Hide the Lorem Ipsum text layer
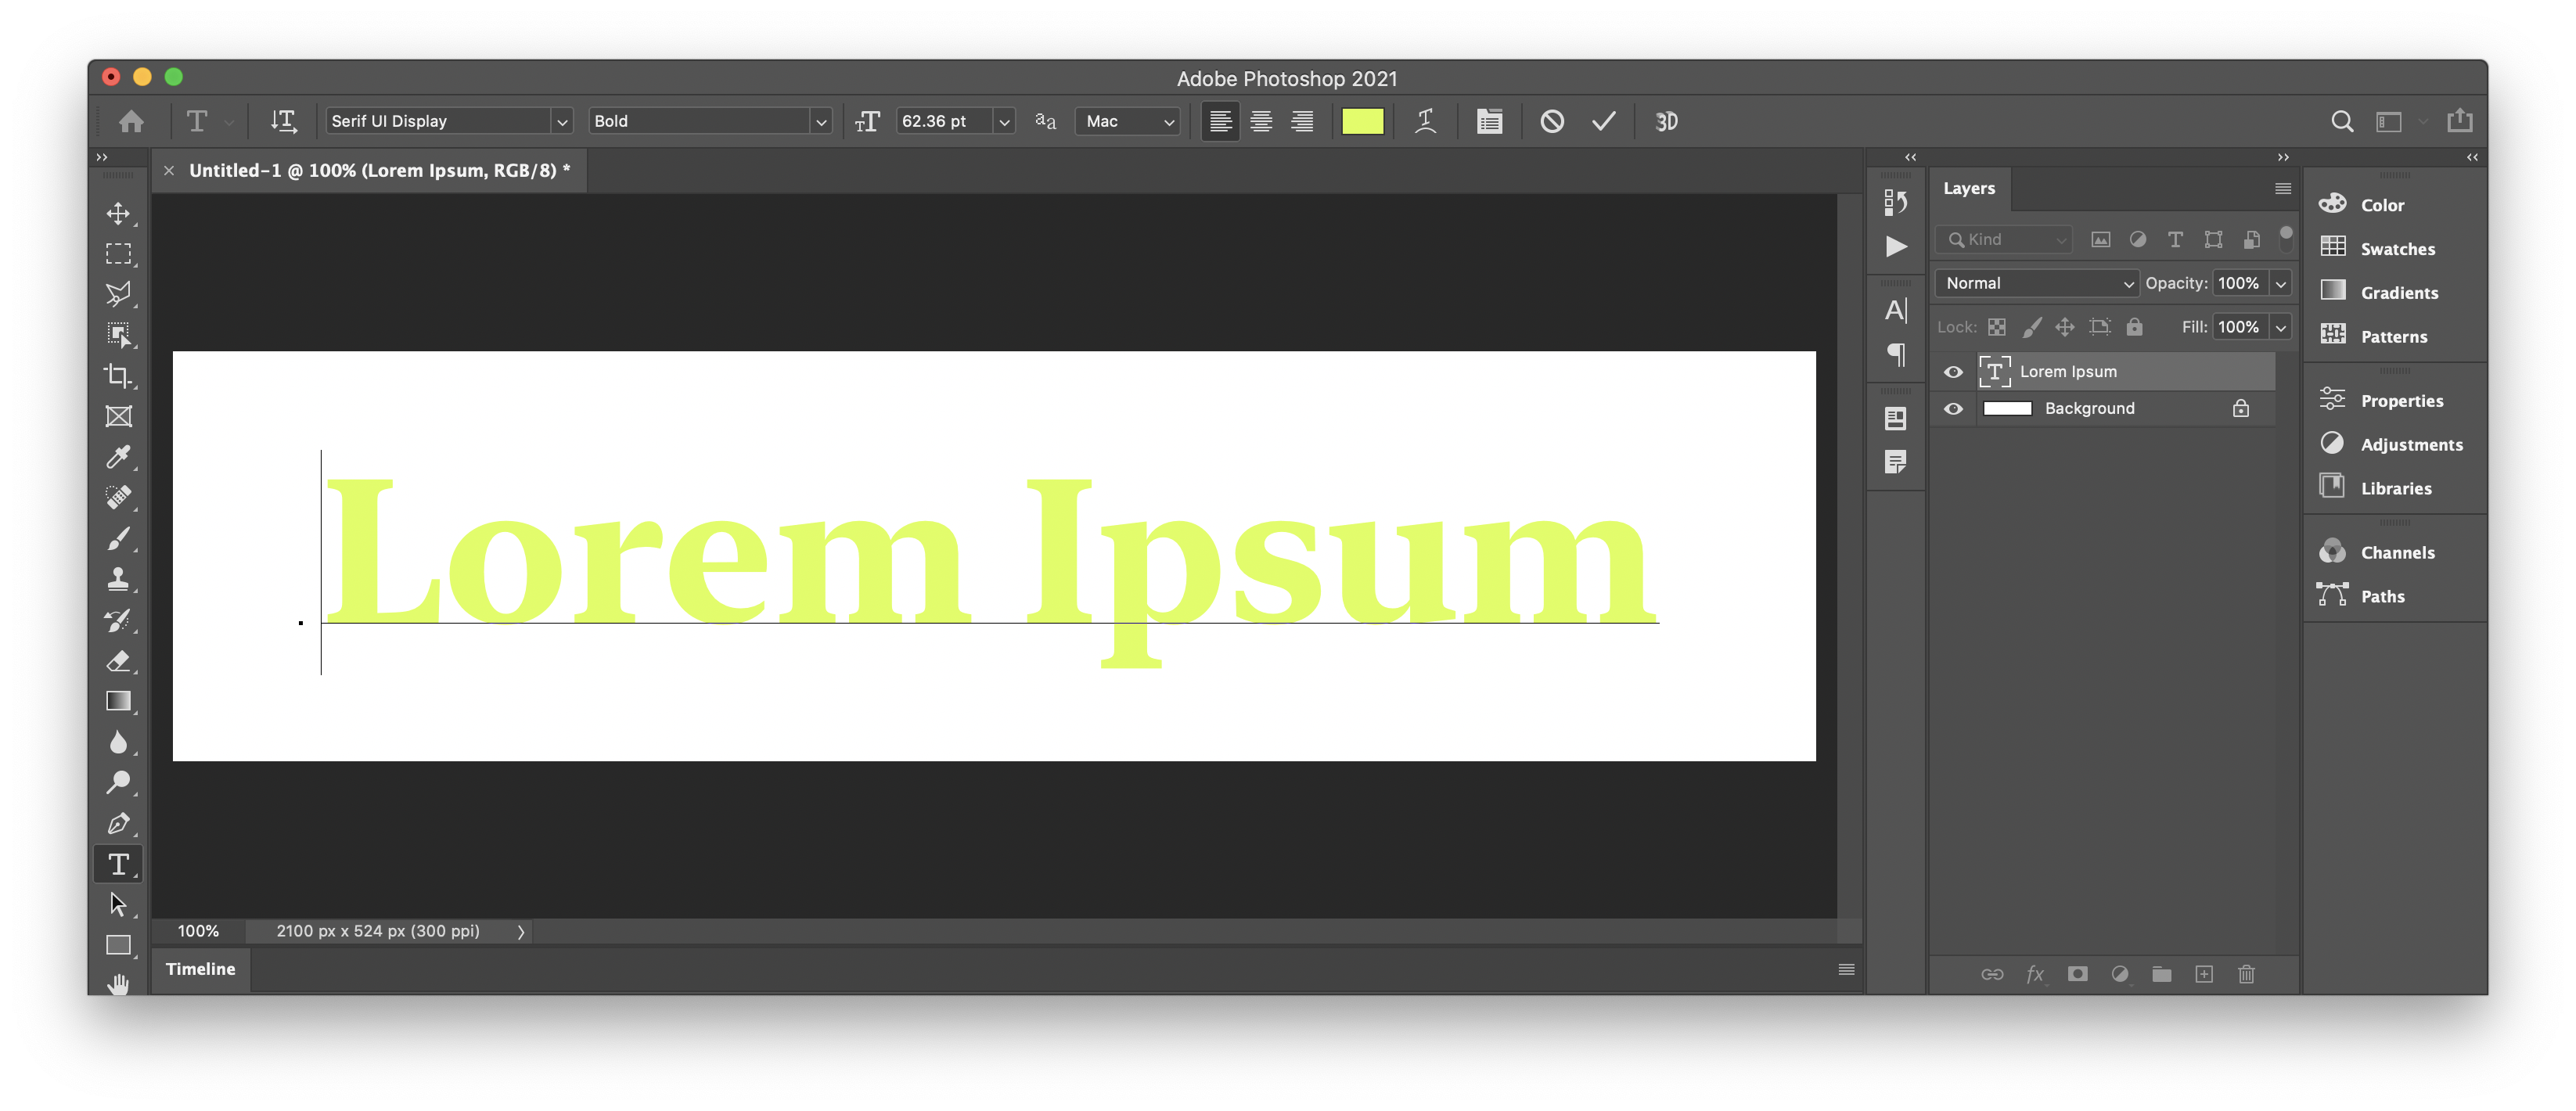The image size is (2576, 1111). tap(1953, 371)
